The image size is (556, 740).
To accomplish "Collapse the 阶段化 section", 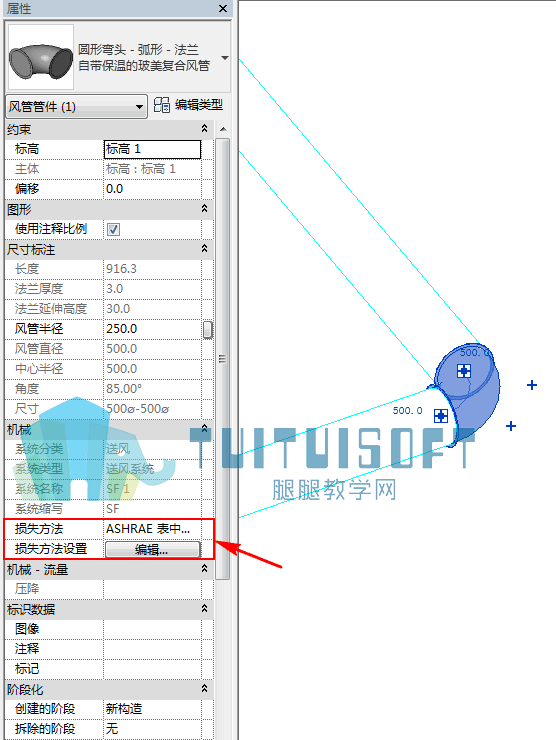I will 204,689.
